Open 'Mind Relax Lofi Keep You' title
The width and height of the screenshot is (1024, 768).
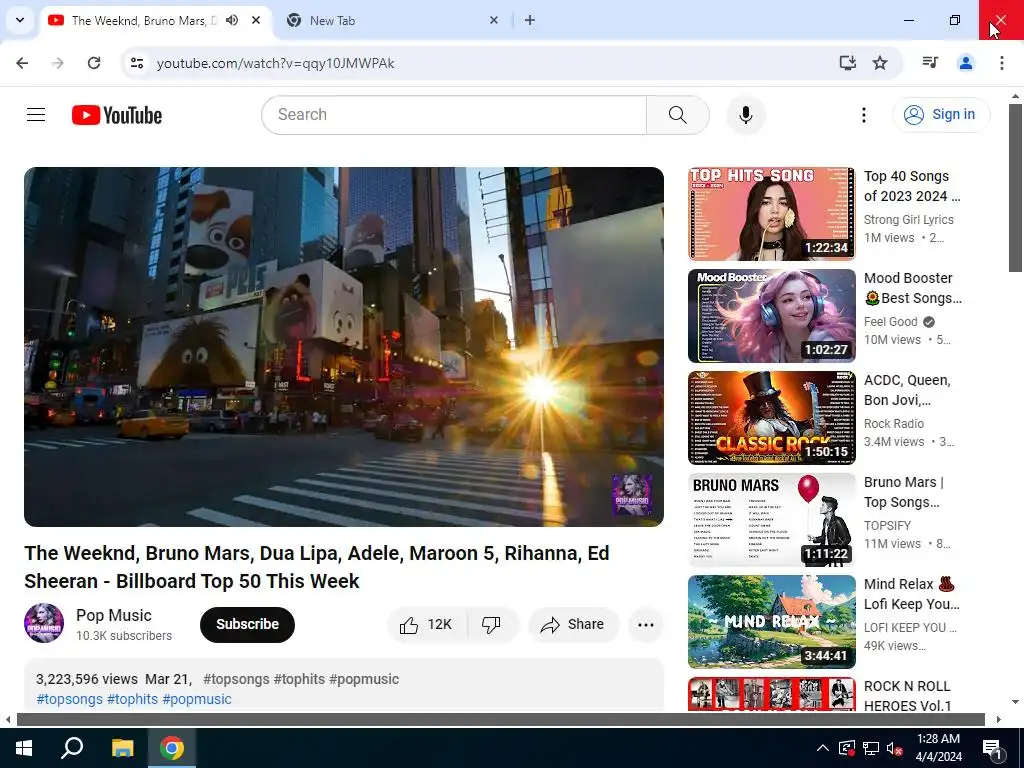[x=912, y=594]
